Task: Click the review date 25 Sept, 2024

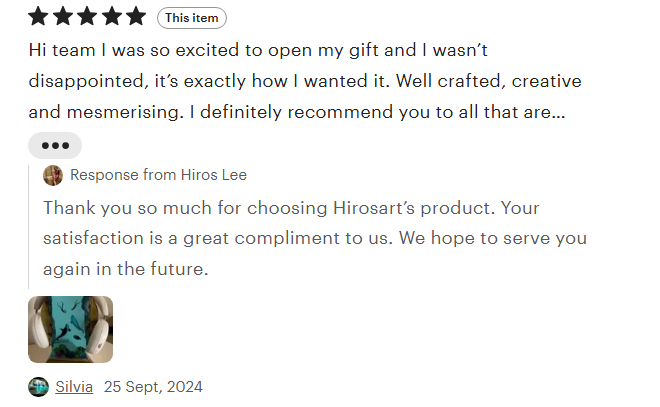Action: 153,387
